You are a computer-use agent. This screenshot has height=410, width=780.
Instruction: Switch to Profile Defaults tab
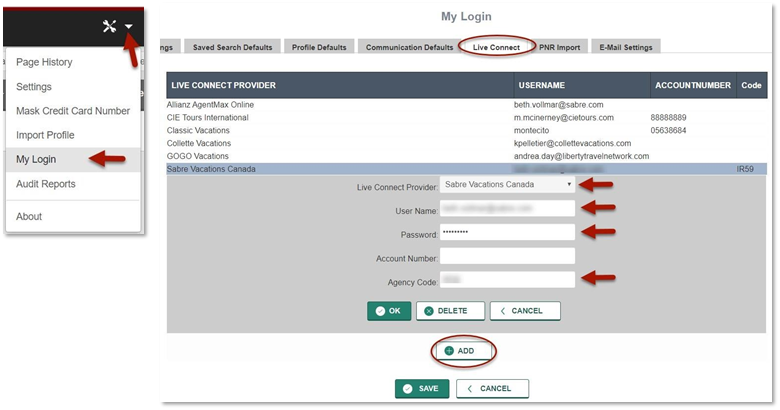pyautogui.click(x=319, y=47)
